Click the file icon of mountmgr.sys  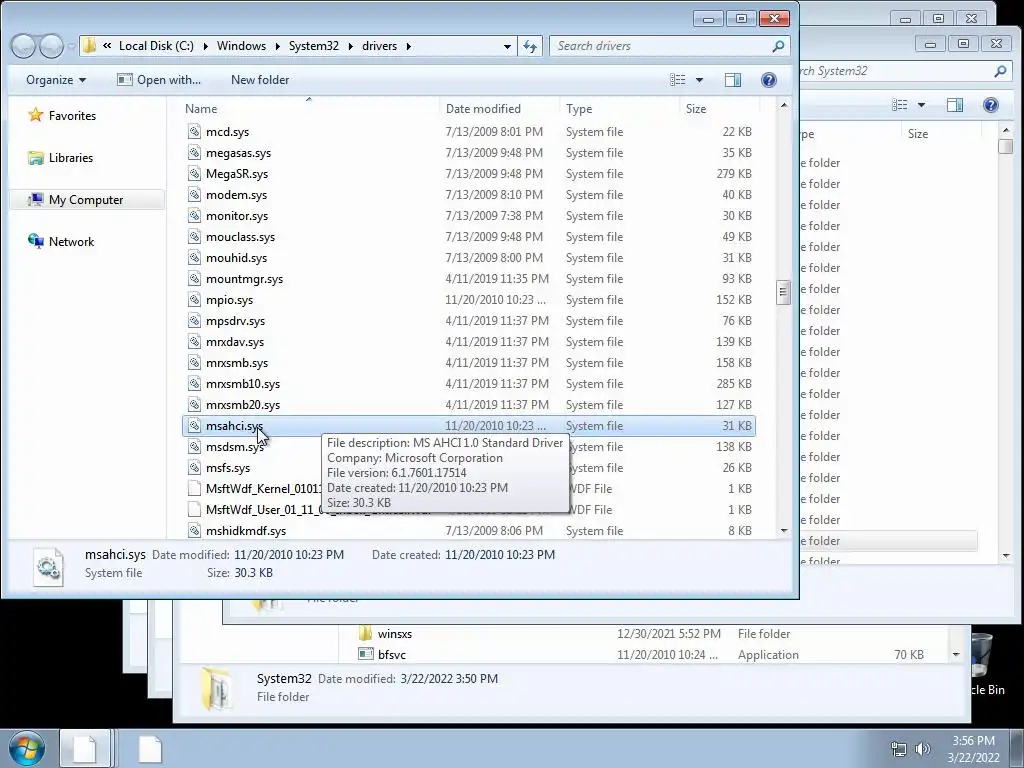tap(194, 279)
